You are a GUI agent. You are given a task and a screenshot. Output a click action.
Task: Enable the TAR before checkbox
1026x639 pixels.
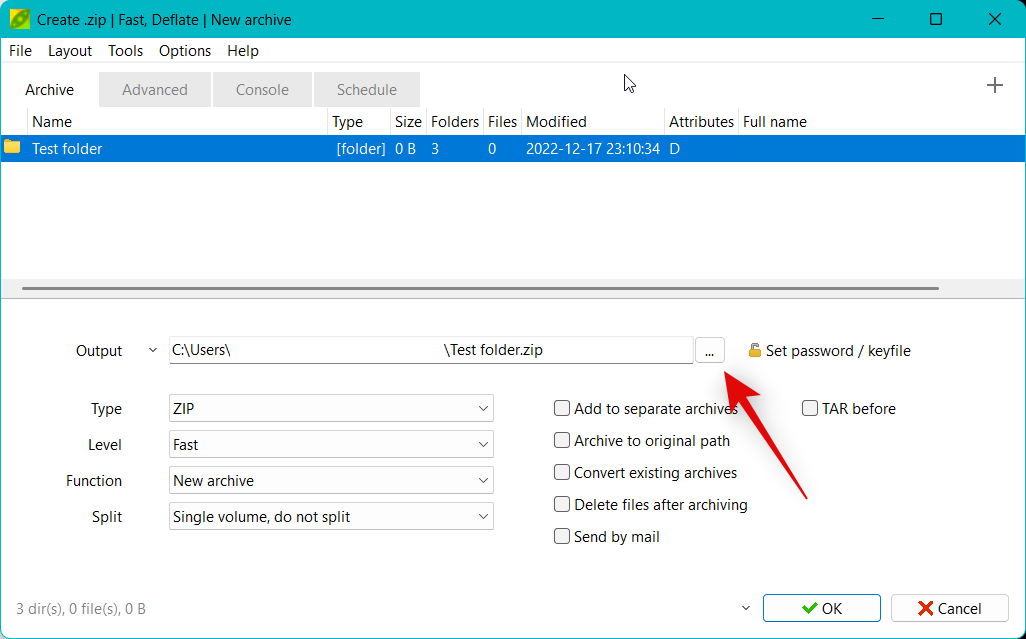click(810, 409)
